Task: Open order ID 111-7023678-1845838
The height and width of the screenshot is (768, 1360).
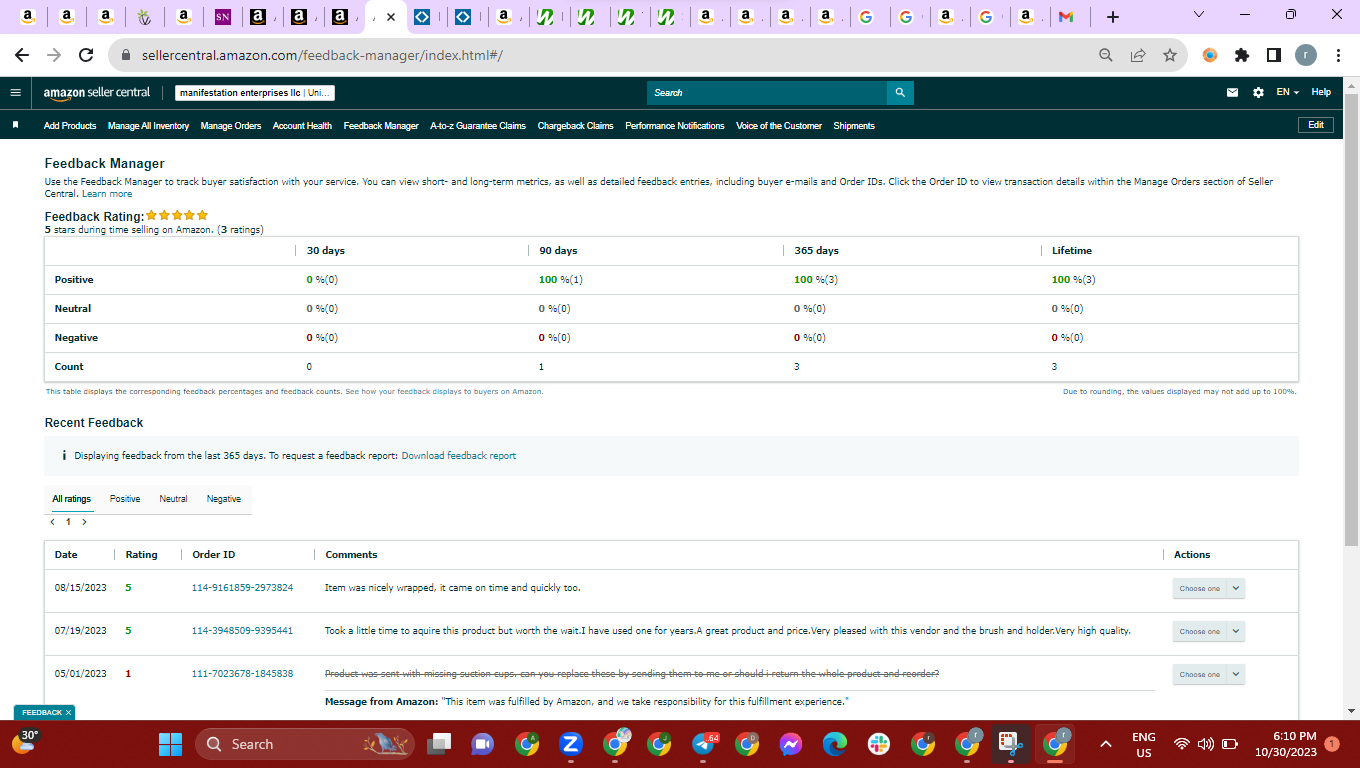Action: tap(242, 674)
